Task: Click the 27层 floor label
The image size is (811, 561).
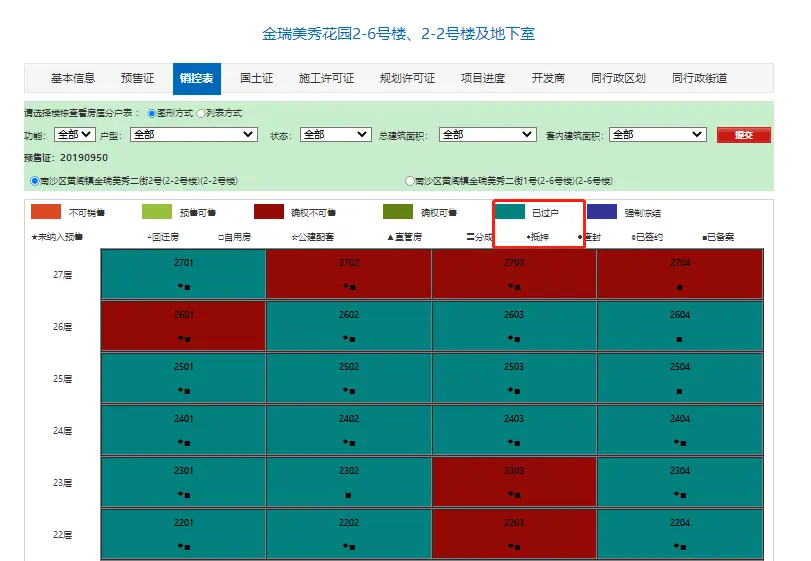Action: (63, 275)
